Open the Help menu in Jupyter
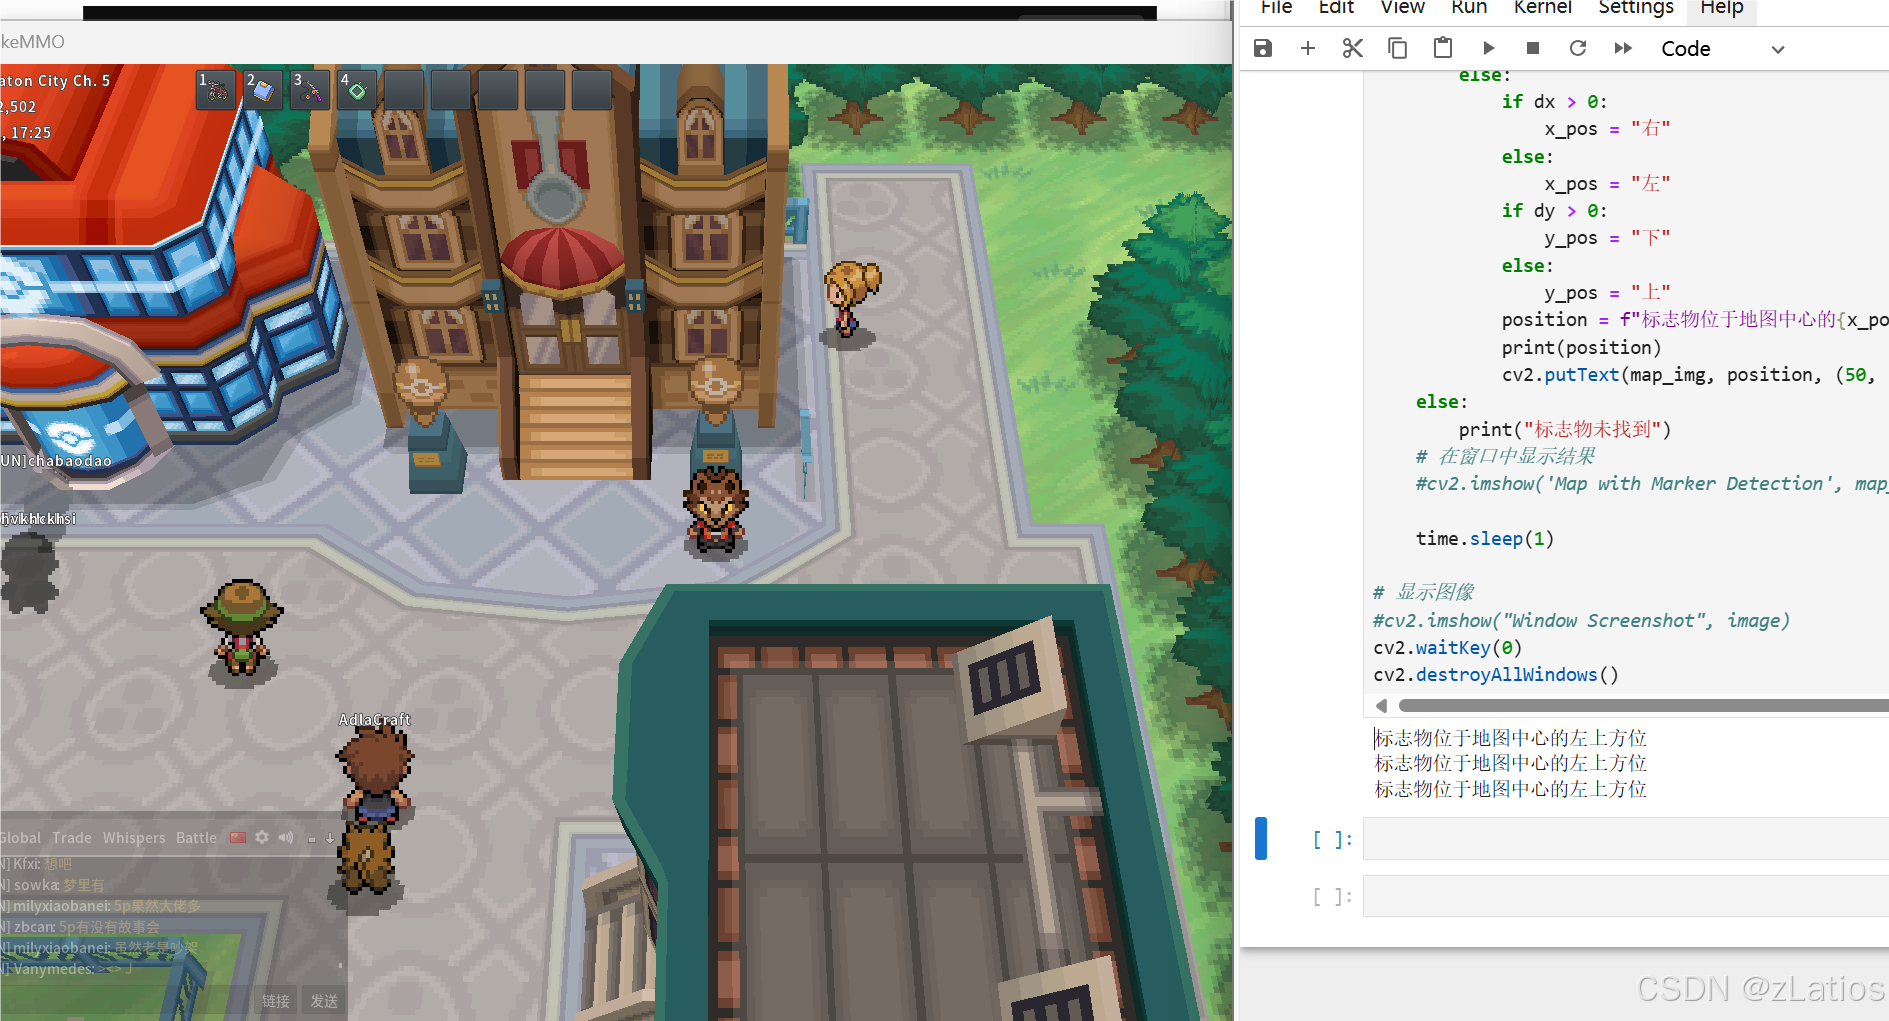This screenshot has width=1889, height=1021. click(x=1722, y=8)
